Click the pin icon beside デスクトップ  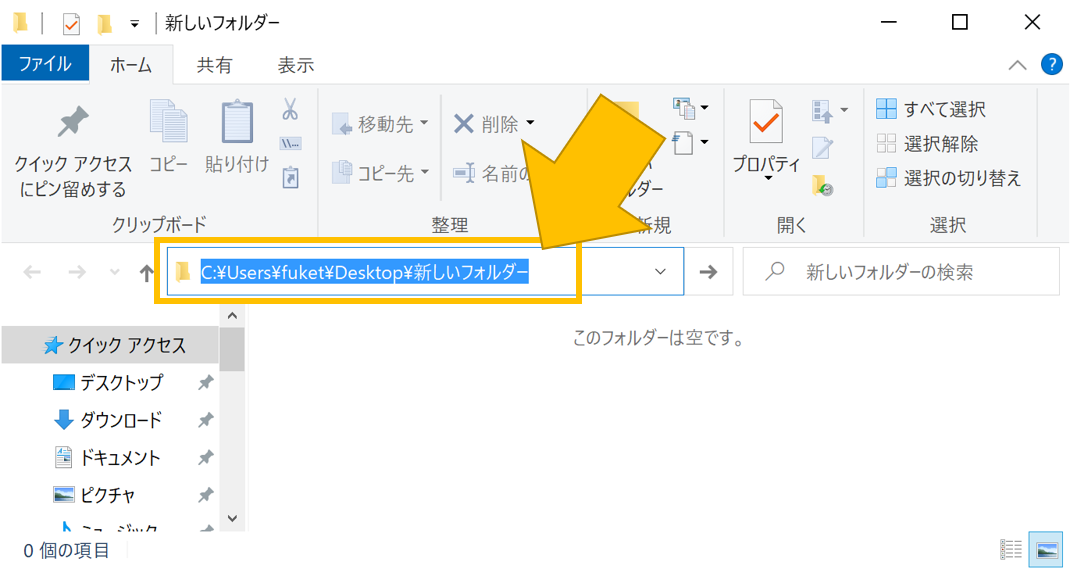point(205,383)
